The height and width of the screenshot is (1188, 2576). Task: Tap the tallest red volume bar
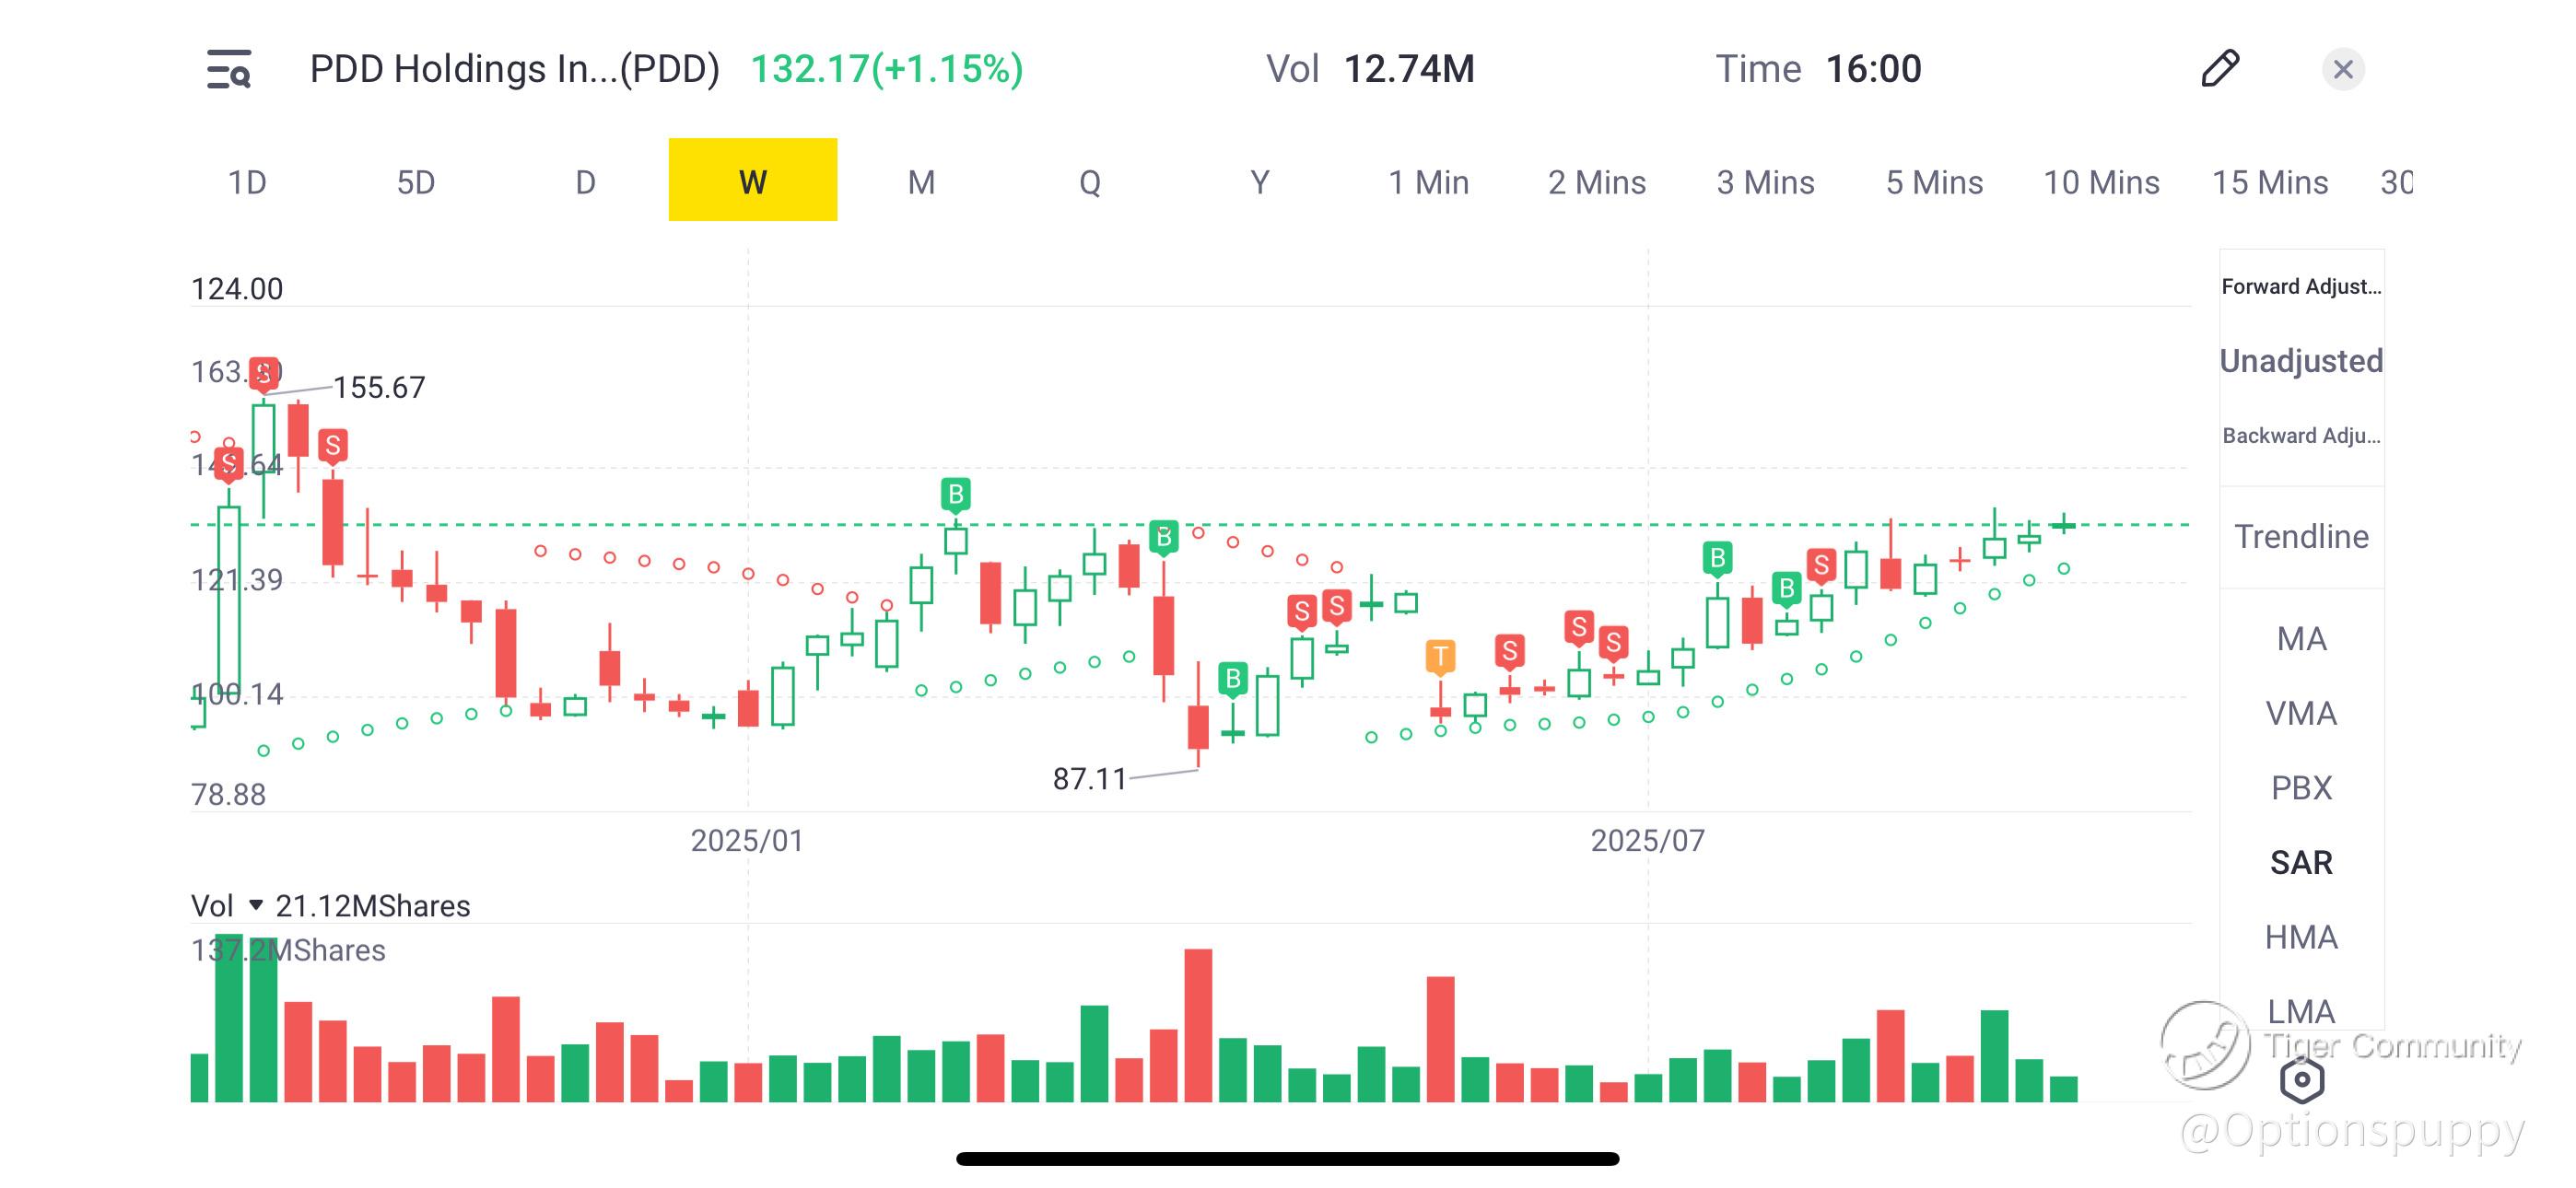[x=1198, y=1025]
